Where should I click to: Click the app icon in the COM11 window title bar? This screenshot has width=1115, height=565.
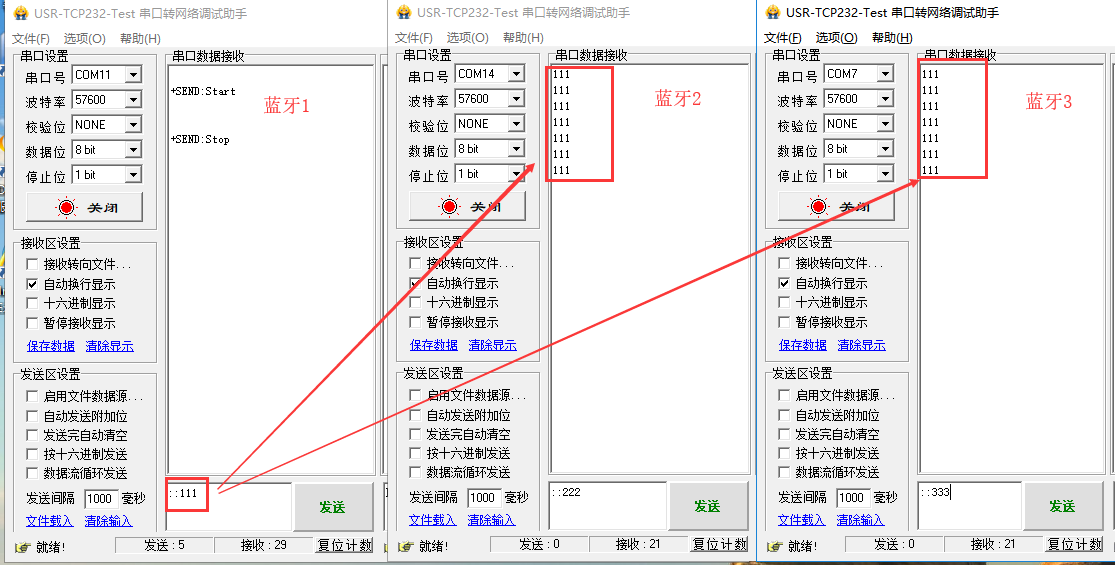point(20,14)
